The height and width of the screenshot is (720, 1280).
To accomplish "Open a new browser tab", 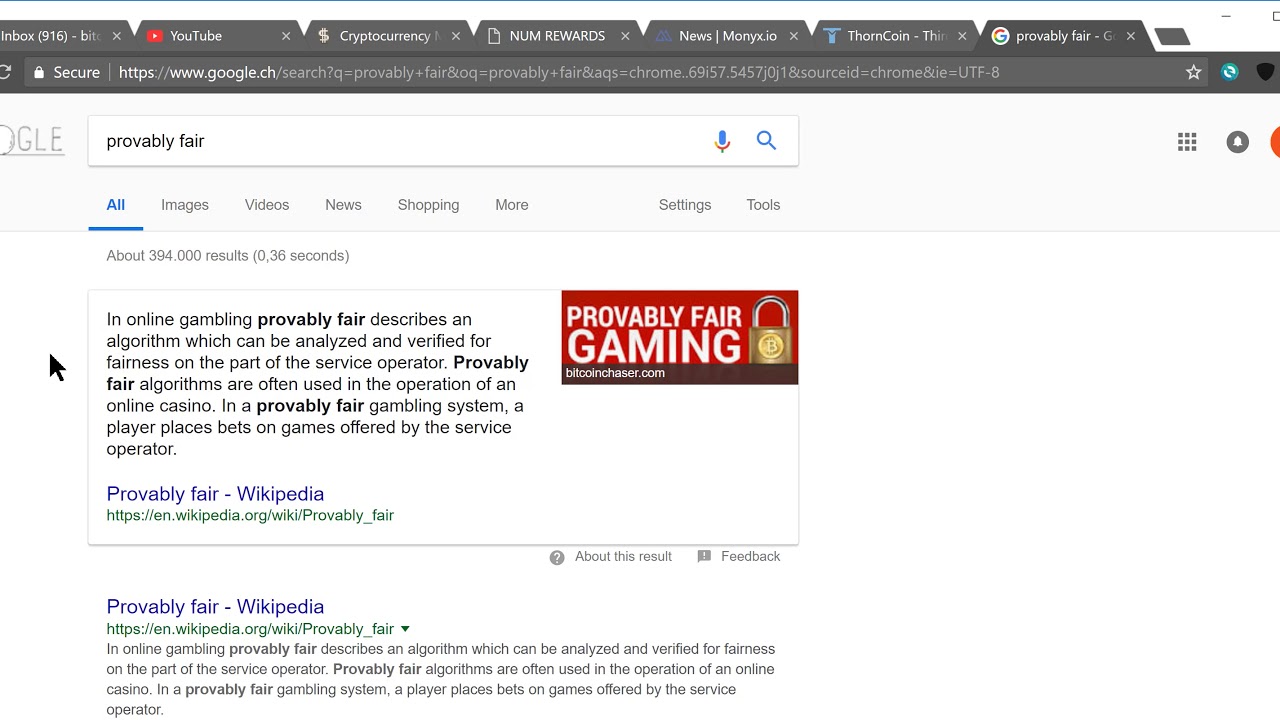I will [1172, 37].
